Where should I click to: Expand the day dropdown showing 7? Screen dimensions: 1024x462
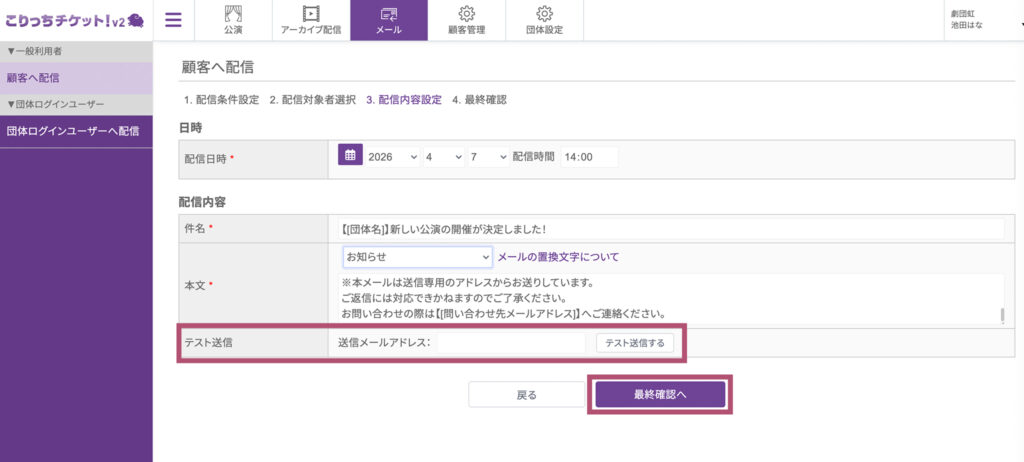487,157
